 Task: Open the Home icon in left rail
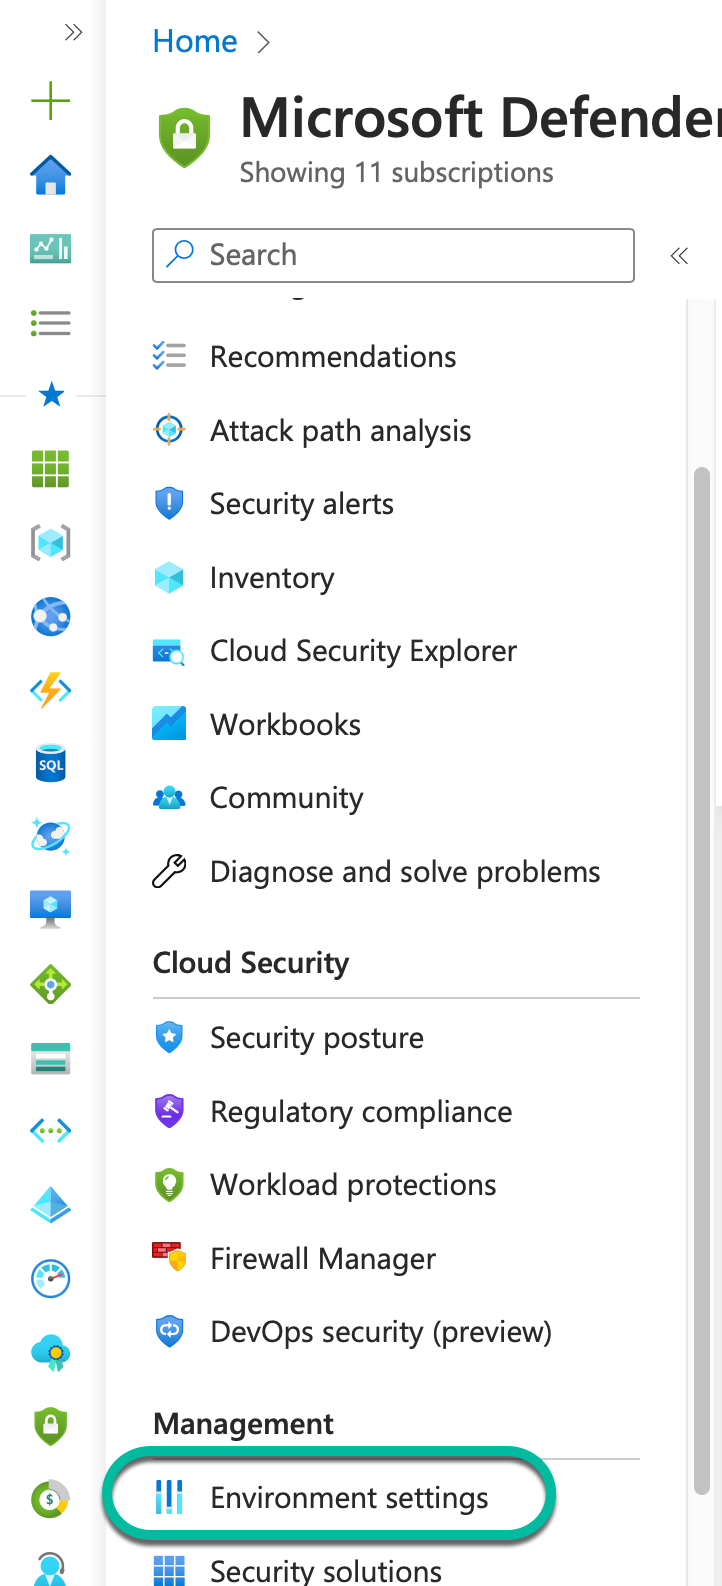pos(51,176)
